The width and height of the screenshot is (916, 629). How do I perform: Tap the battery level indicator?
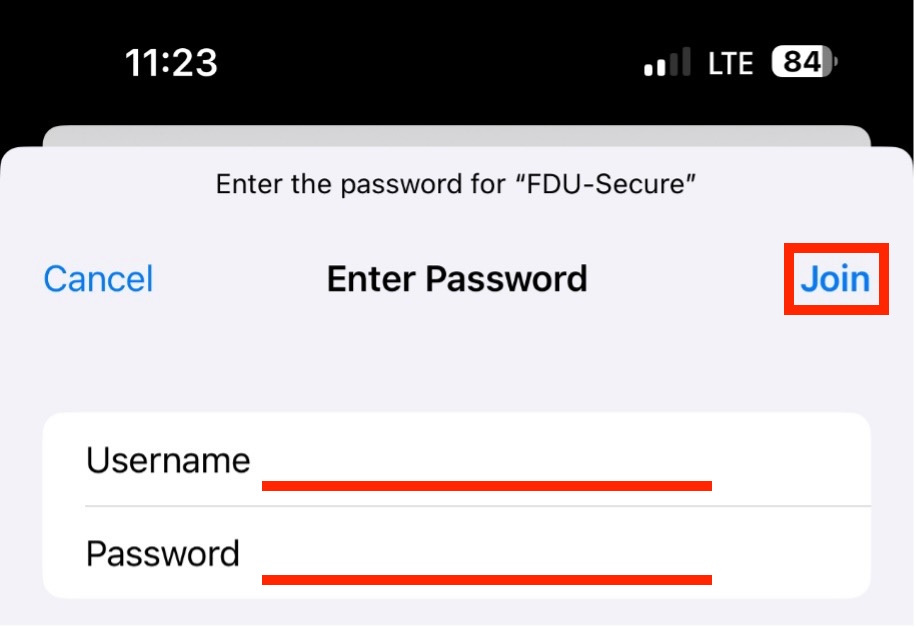click(804, 63)
